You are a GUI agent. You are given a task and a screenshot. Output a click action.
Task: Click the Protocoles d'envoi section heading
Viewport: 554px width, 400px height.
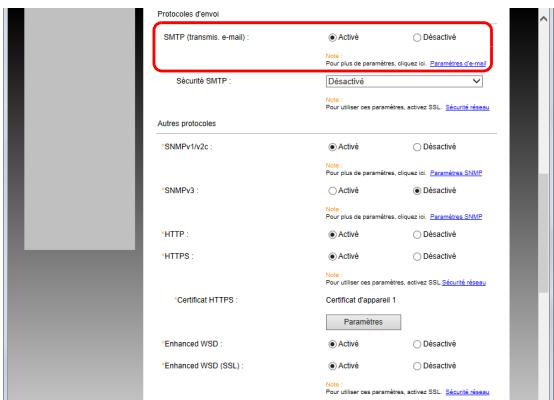click(x=188, y=14)
